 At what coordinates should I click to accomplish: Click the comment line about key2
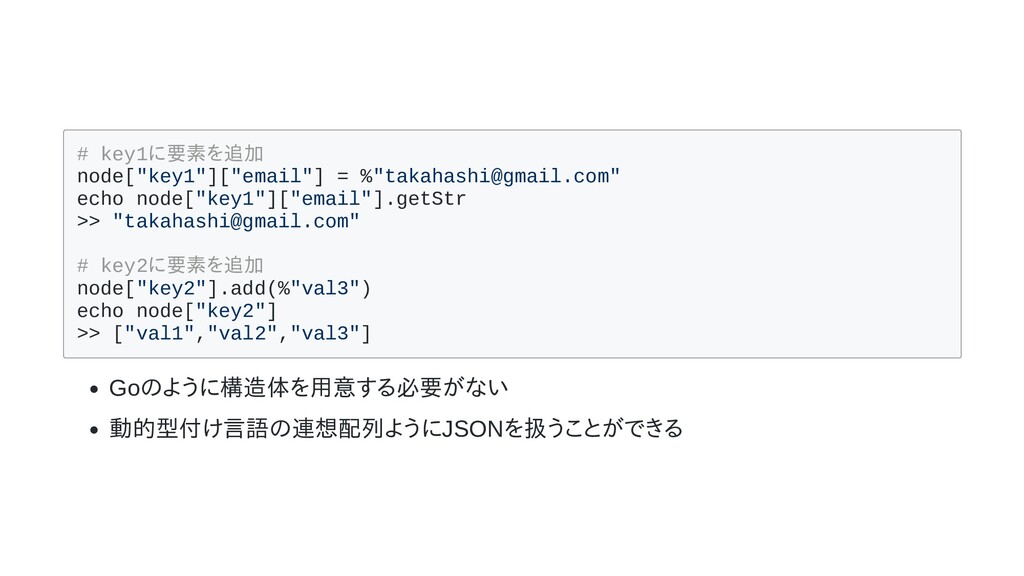point(170,266)
